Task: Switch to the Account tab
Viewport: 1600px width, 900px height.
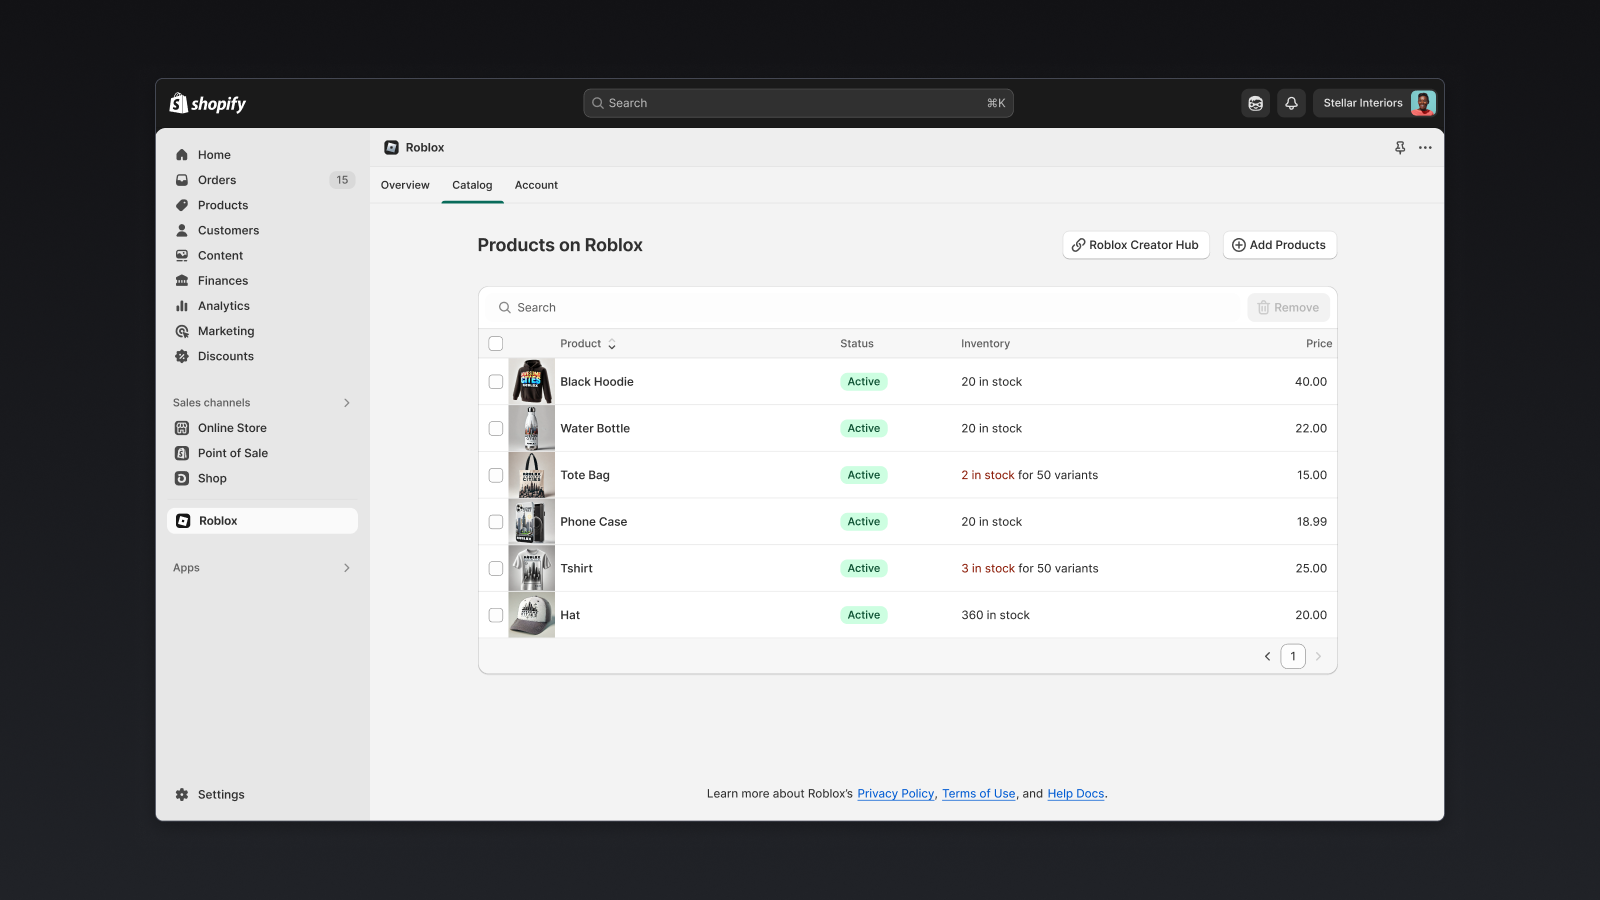Action: [x=536, y=185]
